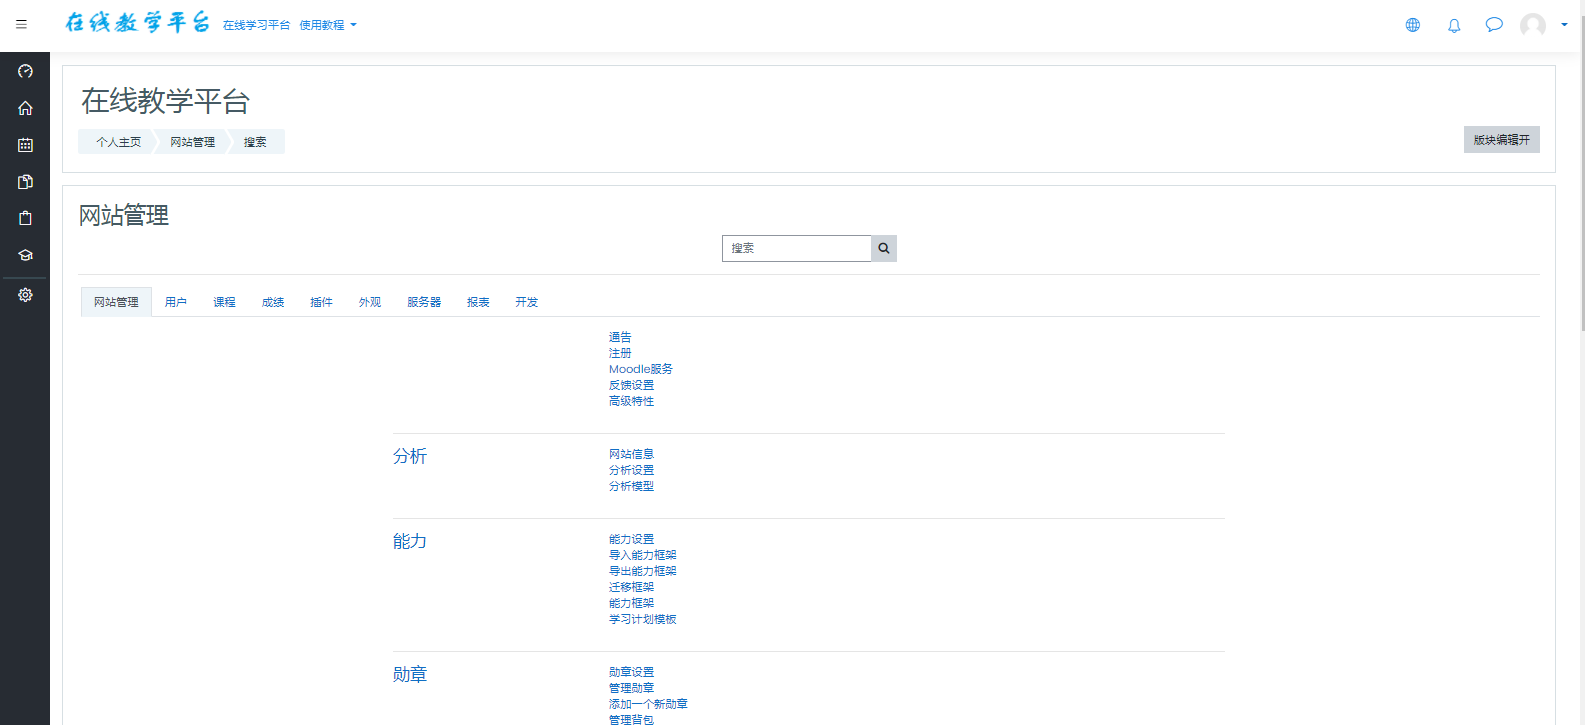Expand the user menu caret beside avatar
The height and width of the screenshot is (725, 1585).
pos(1564,25)
